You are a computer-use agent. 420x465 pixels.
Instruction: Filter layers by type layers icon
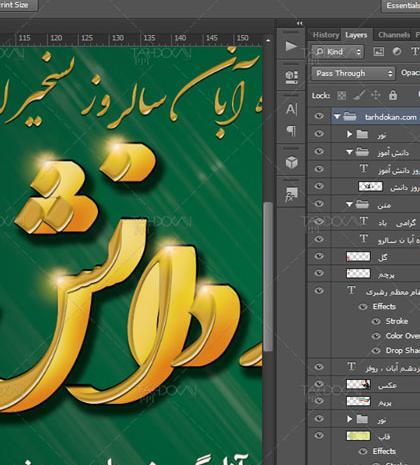pos(414,52)
